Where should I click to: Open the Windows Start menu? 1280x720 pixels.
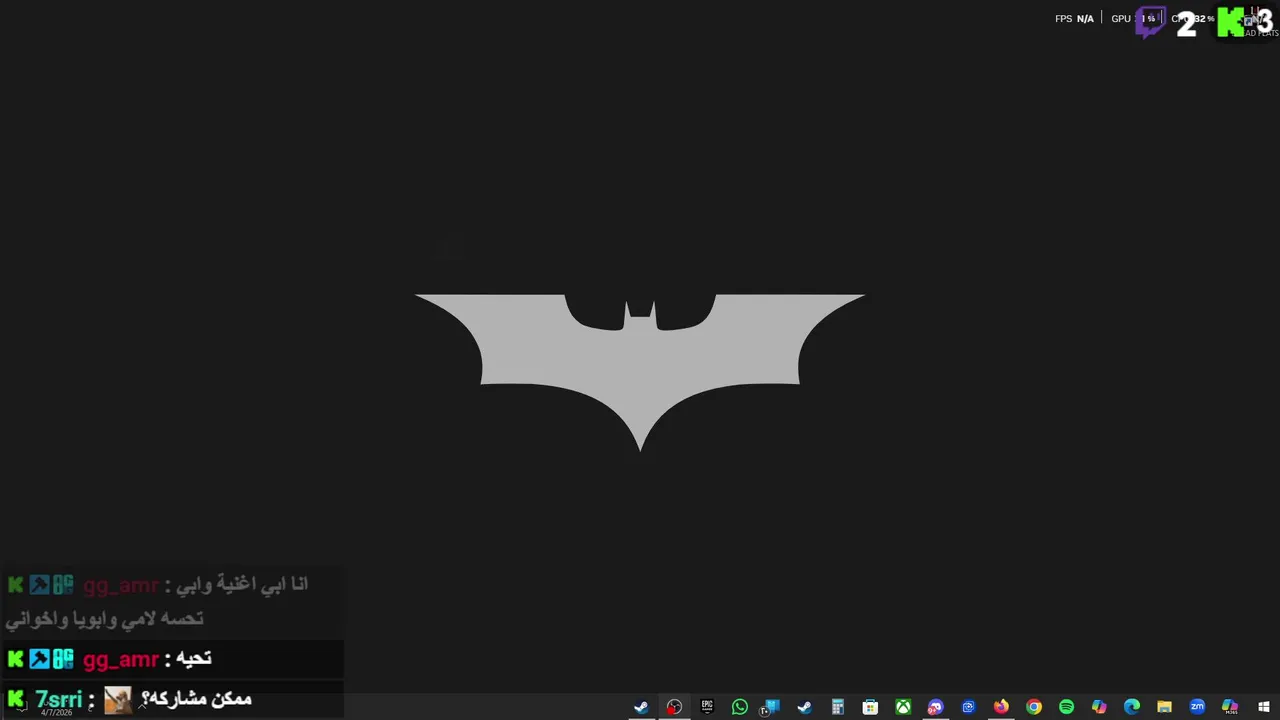click(1264, 707)
